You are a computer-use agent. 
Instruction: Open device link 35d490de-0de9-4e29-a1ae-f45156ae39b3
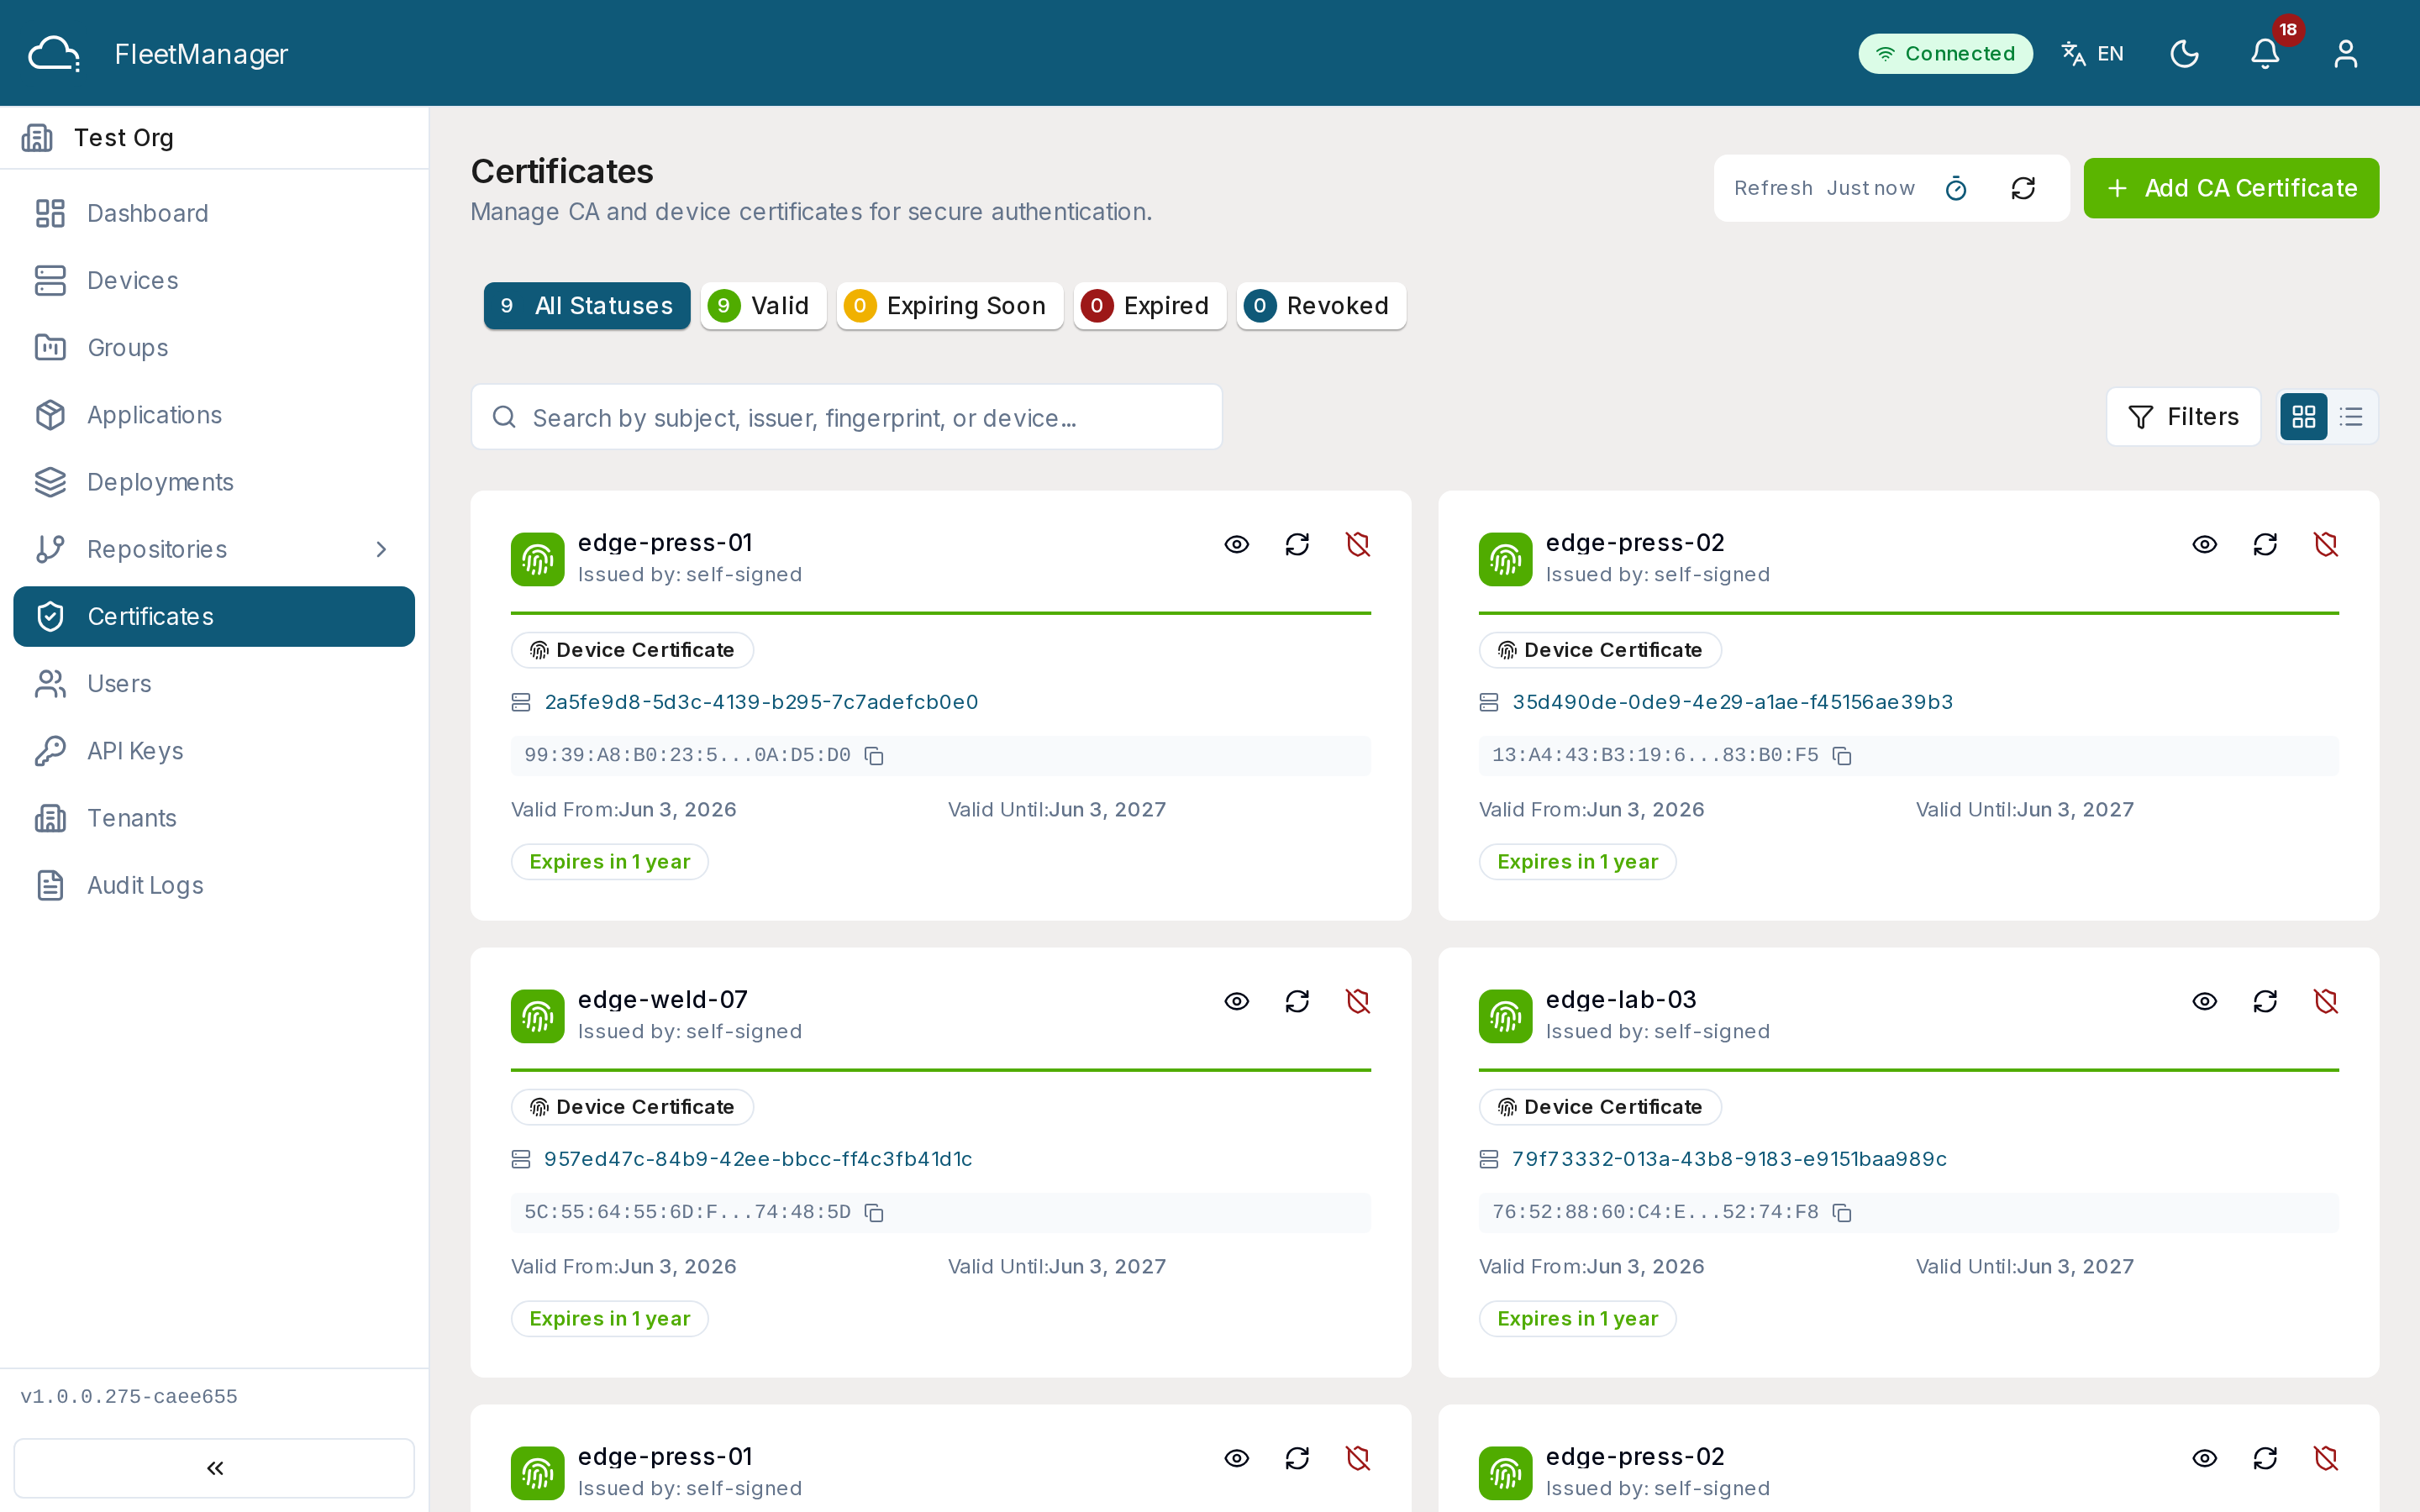pos(1732,702)
